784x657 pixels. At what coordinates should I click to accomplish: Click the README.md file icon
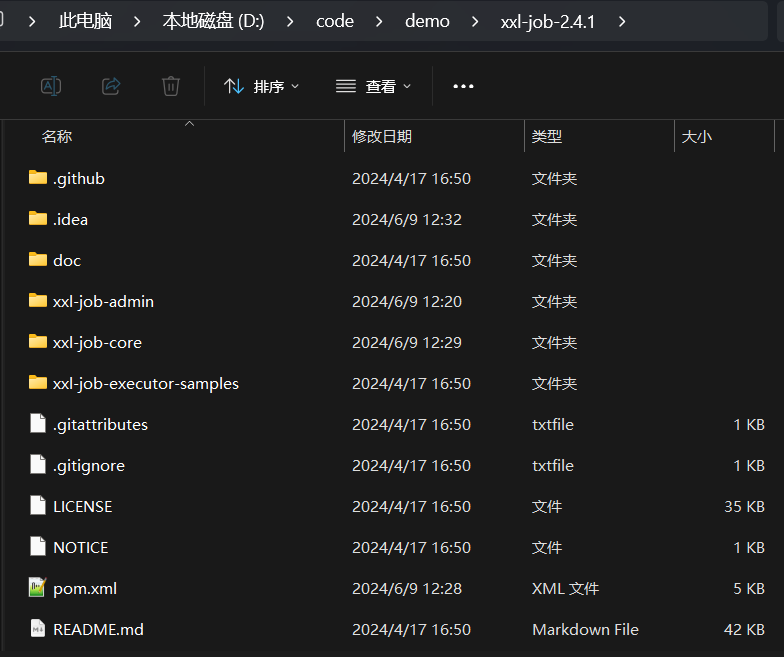[x=38, y=629]
